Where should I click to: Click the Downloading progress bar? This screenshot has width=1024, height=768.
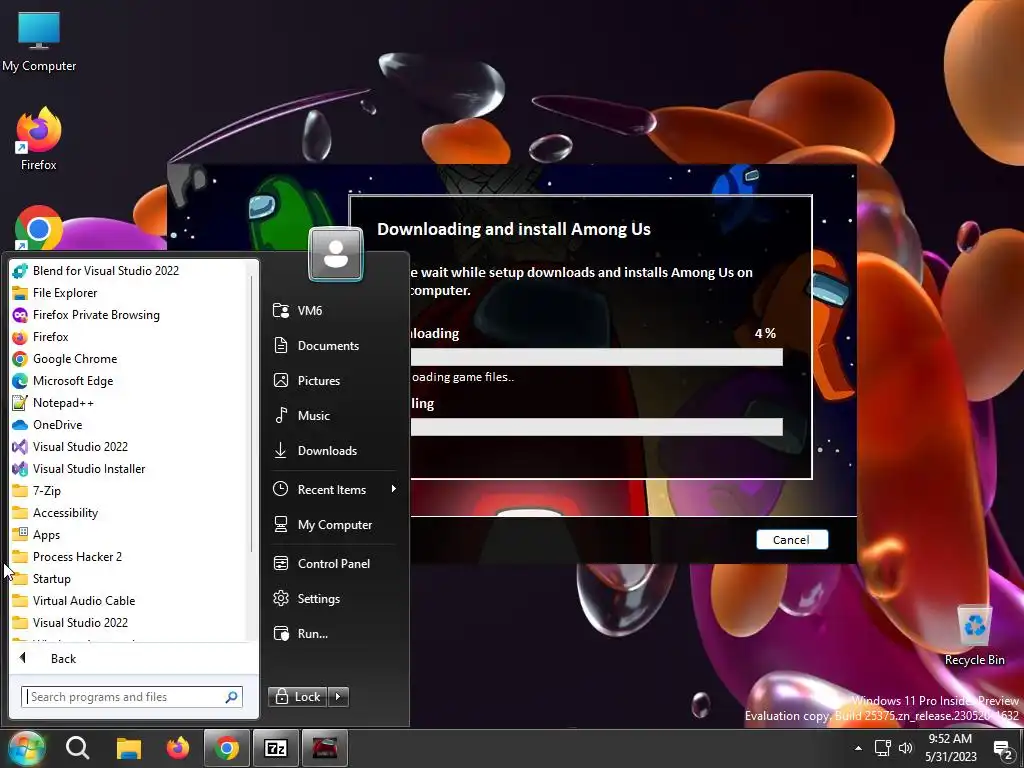pyautogui.click(x=597, y=357)
